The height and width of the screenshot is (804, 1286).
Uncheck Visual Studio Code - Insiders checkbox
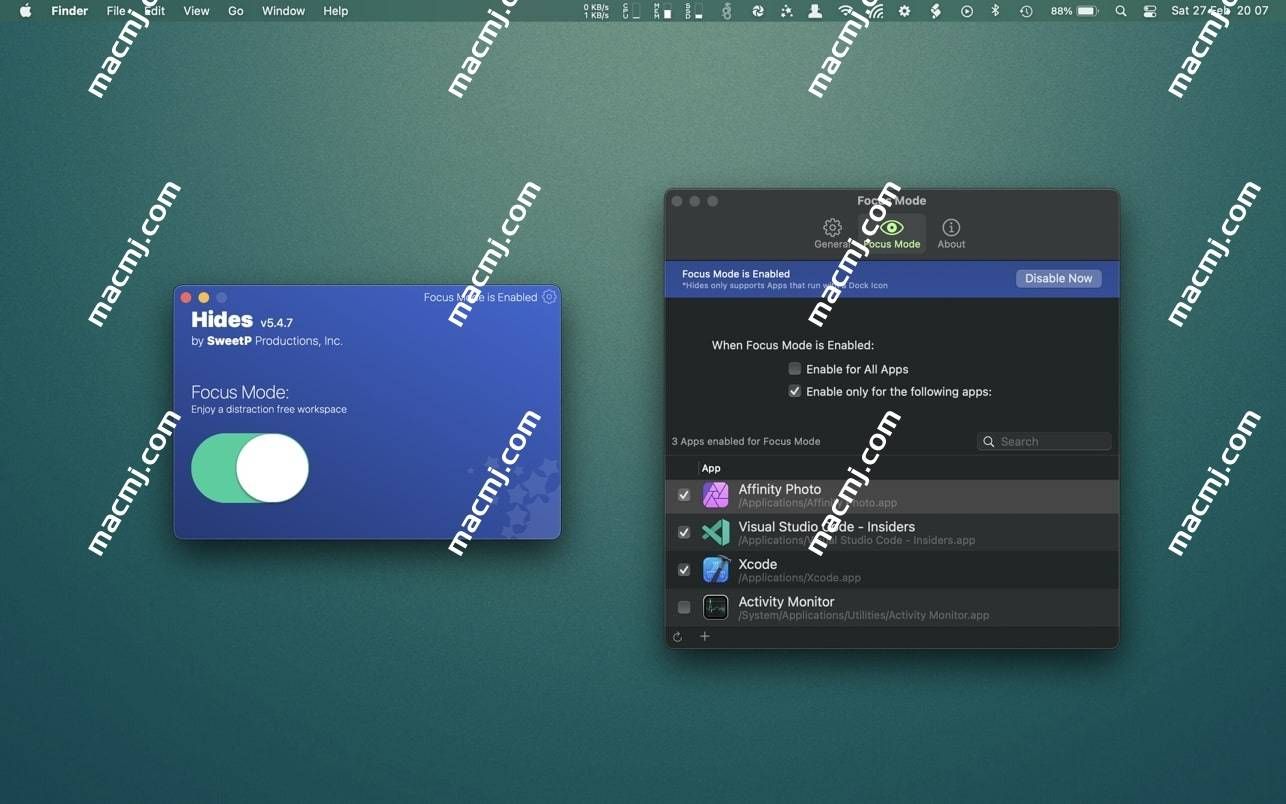point(684,533)
